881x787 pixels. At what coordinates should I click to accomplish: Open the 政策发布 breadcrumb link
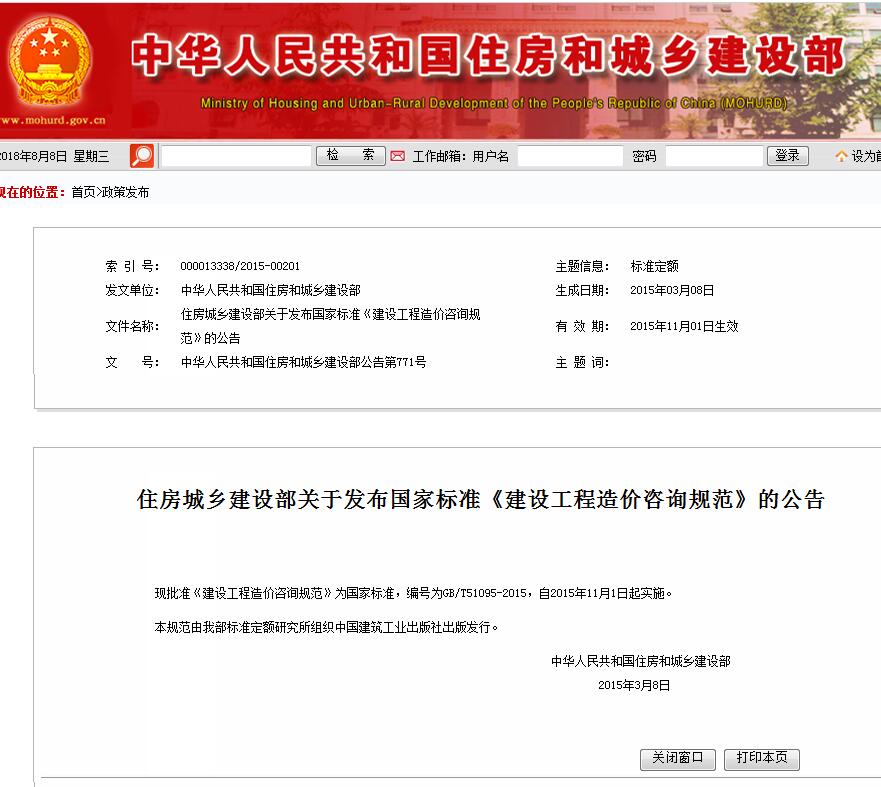coord(125,192)
